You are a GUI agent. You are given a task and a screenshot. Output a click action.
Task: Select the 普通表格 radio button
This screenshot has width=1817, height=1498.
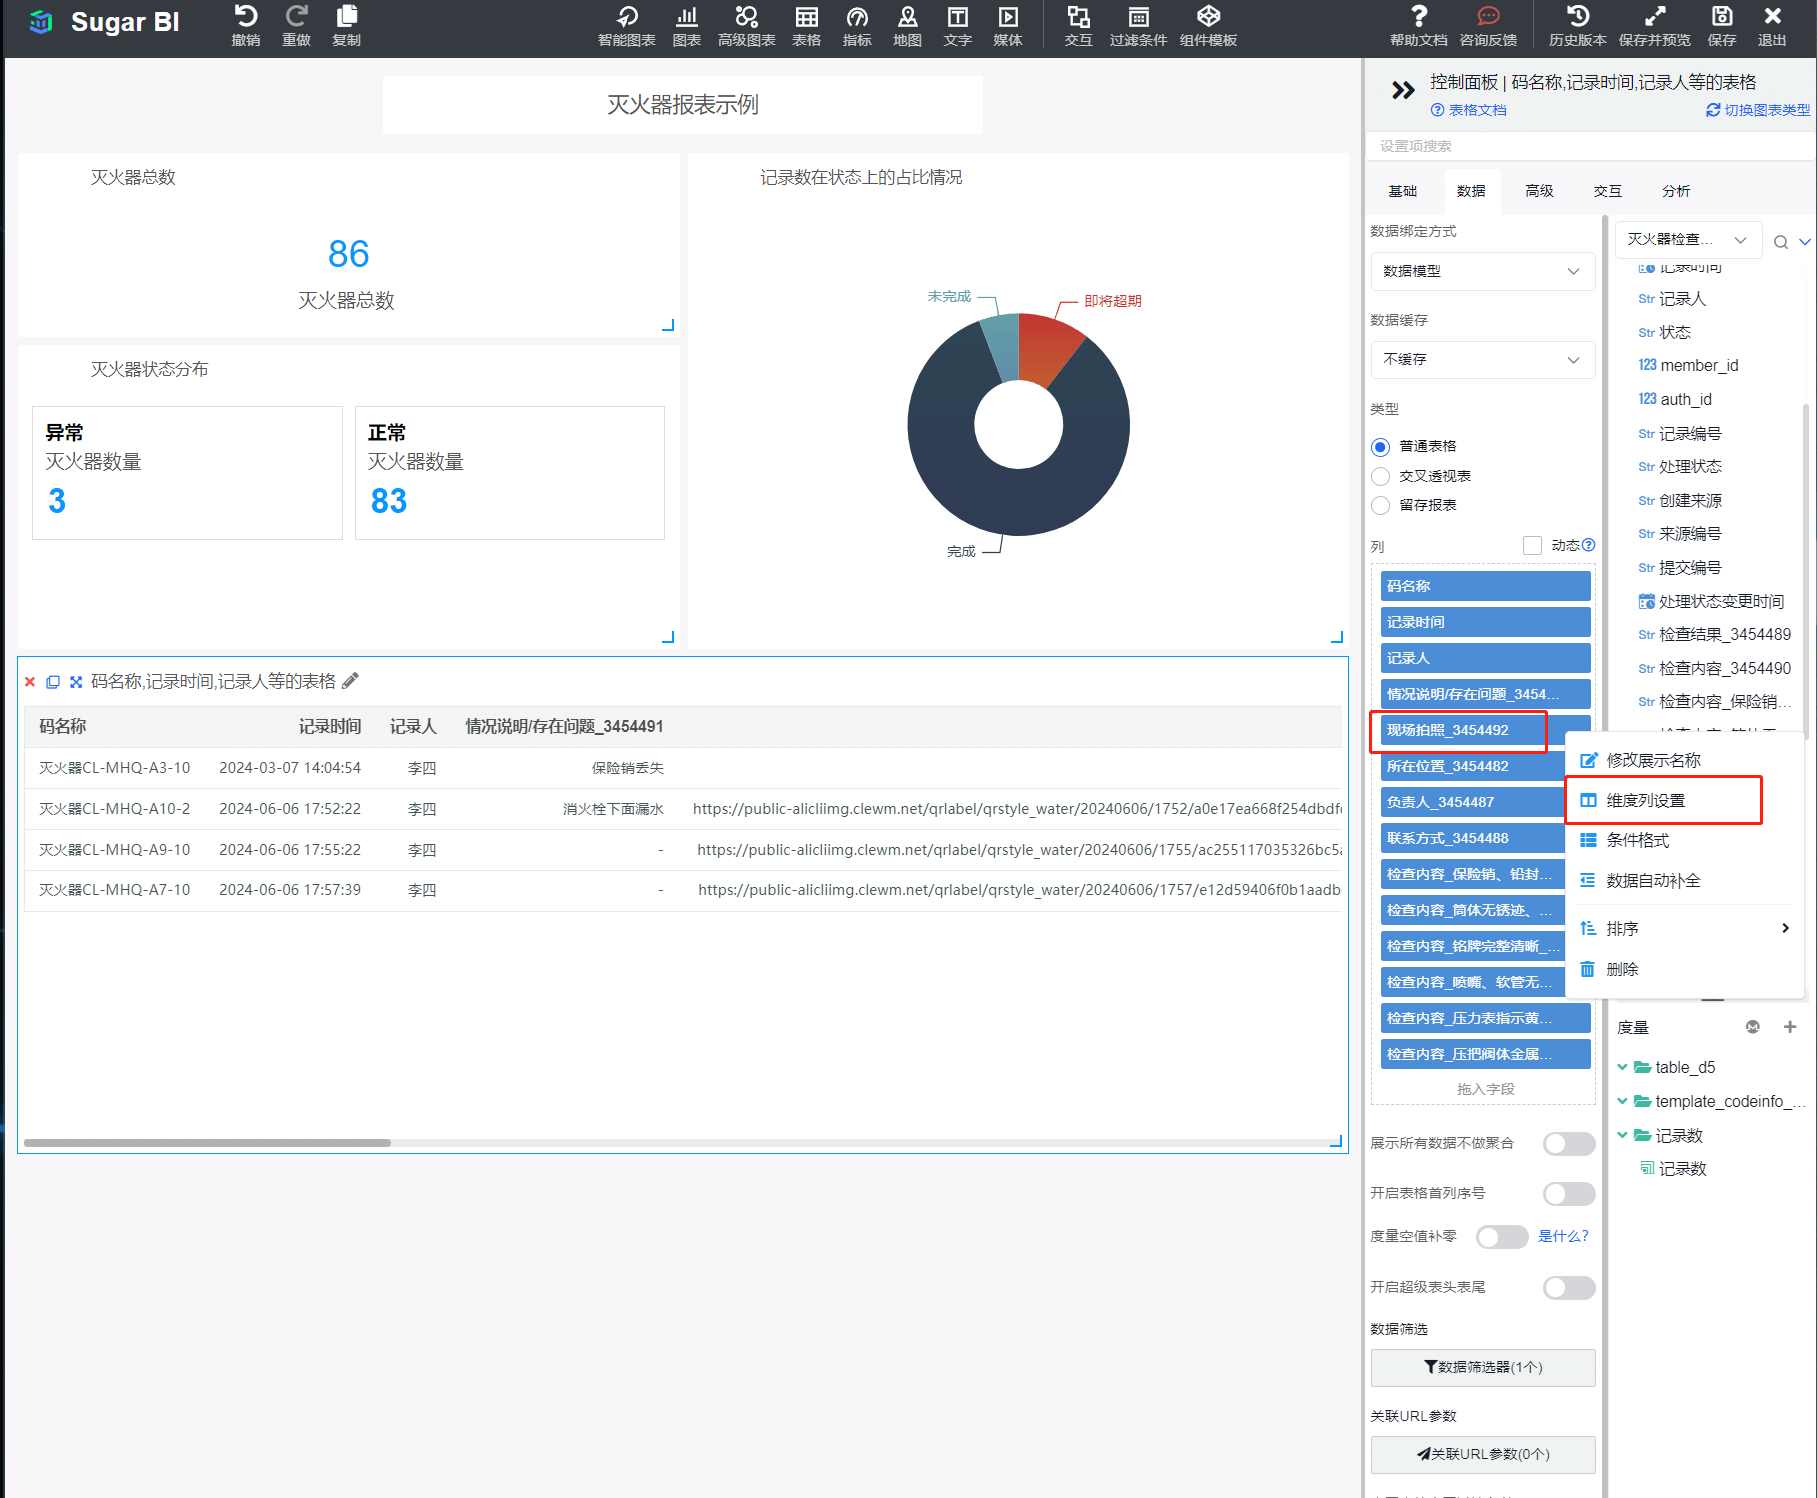pyautogui.click(x=1381, y=447)
